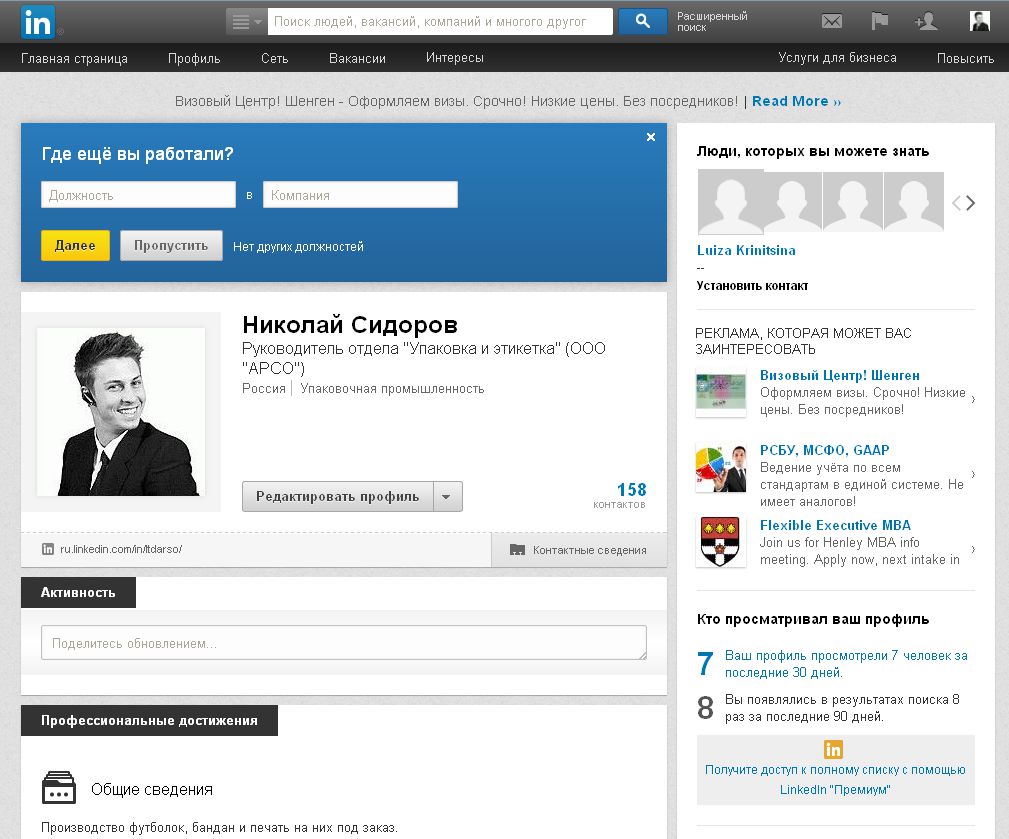Image resolution: width=1009 pixels, height=839 pixels.
Task: Click Вы появлялись в результатах поиска text
Action: pyautogui.click(x=842, y=708)
